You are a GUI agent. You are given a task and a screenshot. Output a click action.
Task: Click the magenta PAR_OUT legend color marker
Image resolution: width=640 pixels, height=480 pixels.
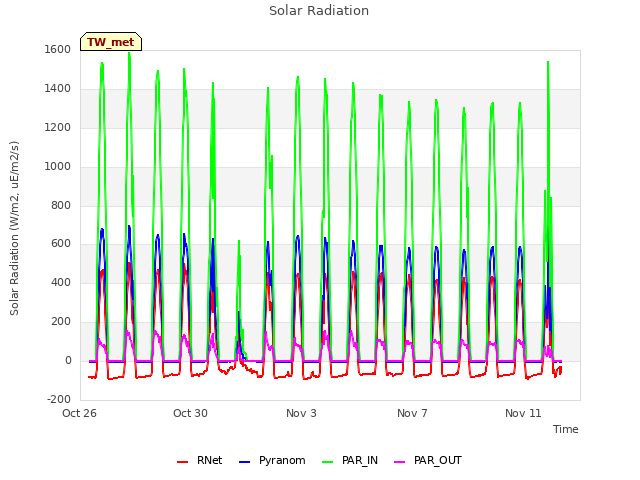coord(400,462)
